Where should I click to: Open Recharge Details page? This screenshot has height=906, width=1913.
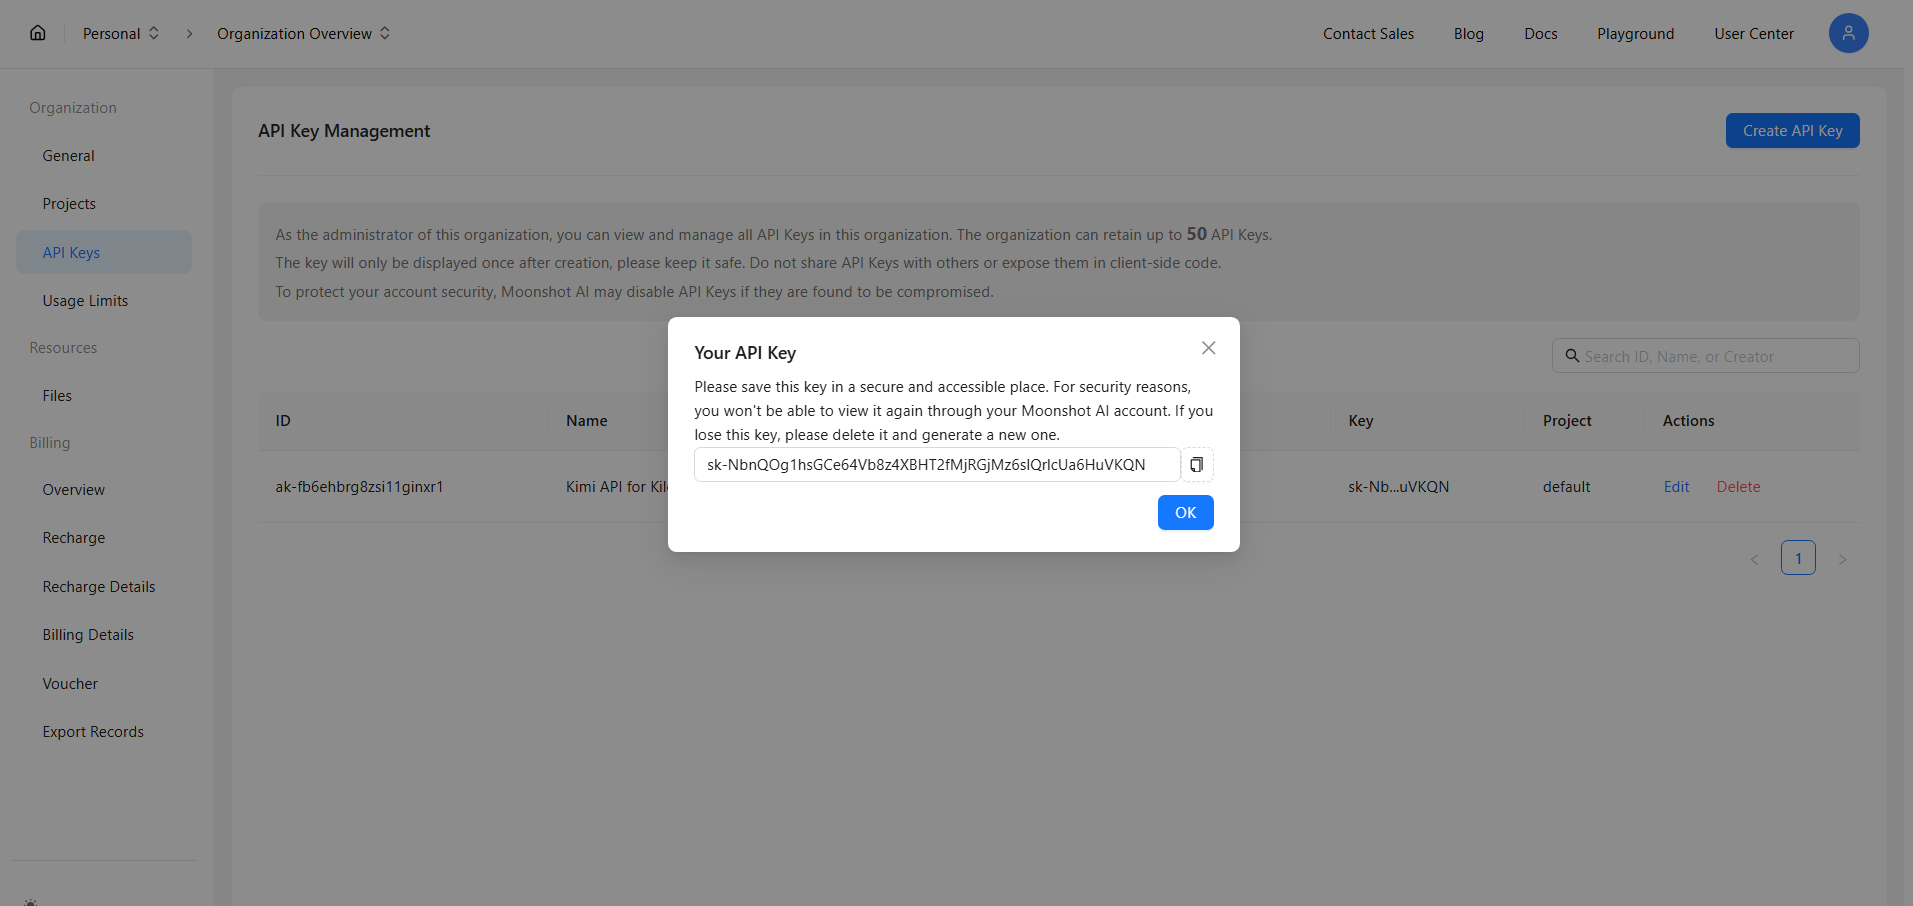[104, 587]
